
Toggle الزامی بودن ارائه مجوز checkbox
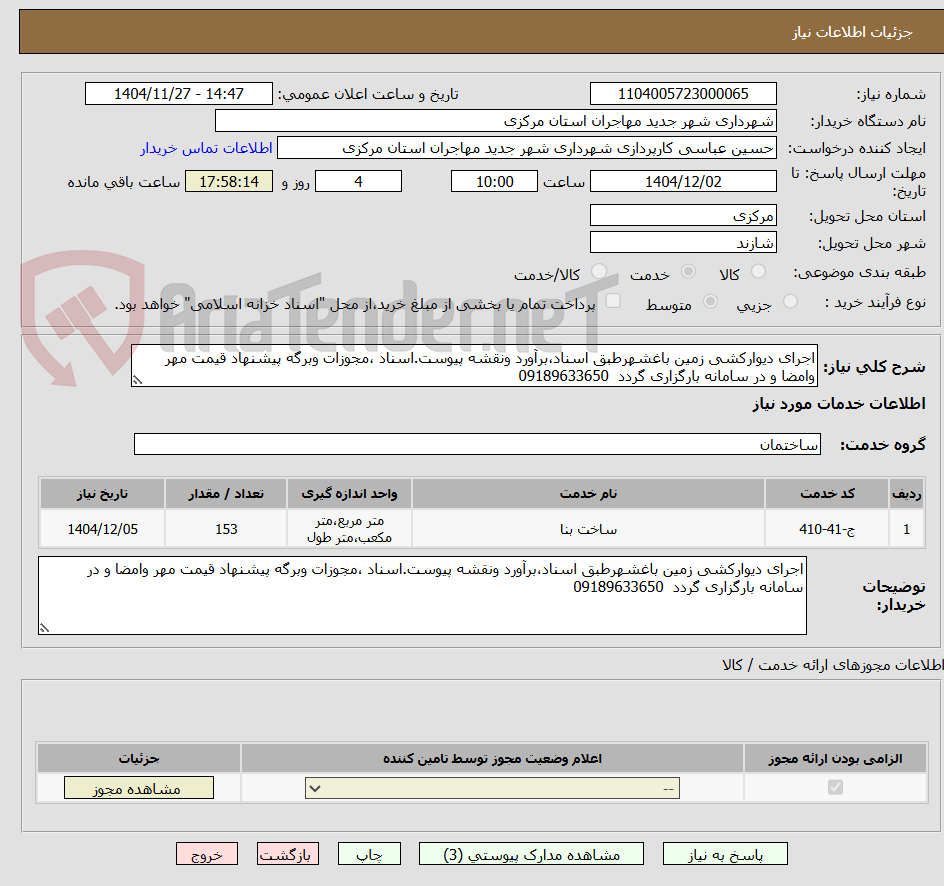tap(835, 787)
